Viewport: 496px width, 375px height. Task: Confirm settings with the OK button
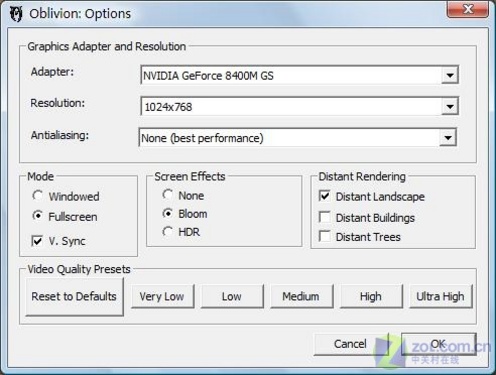click(x=438, y=344)
